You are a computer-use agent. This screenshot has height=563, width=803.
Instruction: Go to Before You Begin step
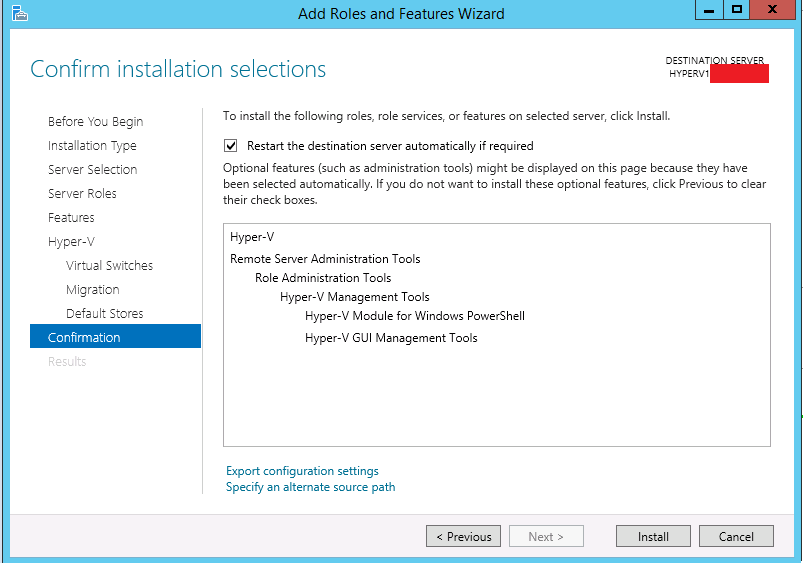(95, 121)
